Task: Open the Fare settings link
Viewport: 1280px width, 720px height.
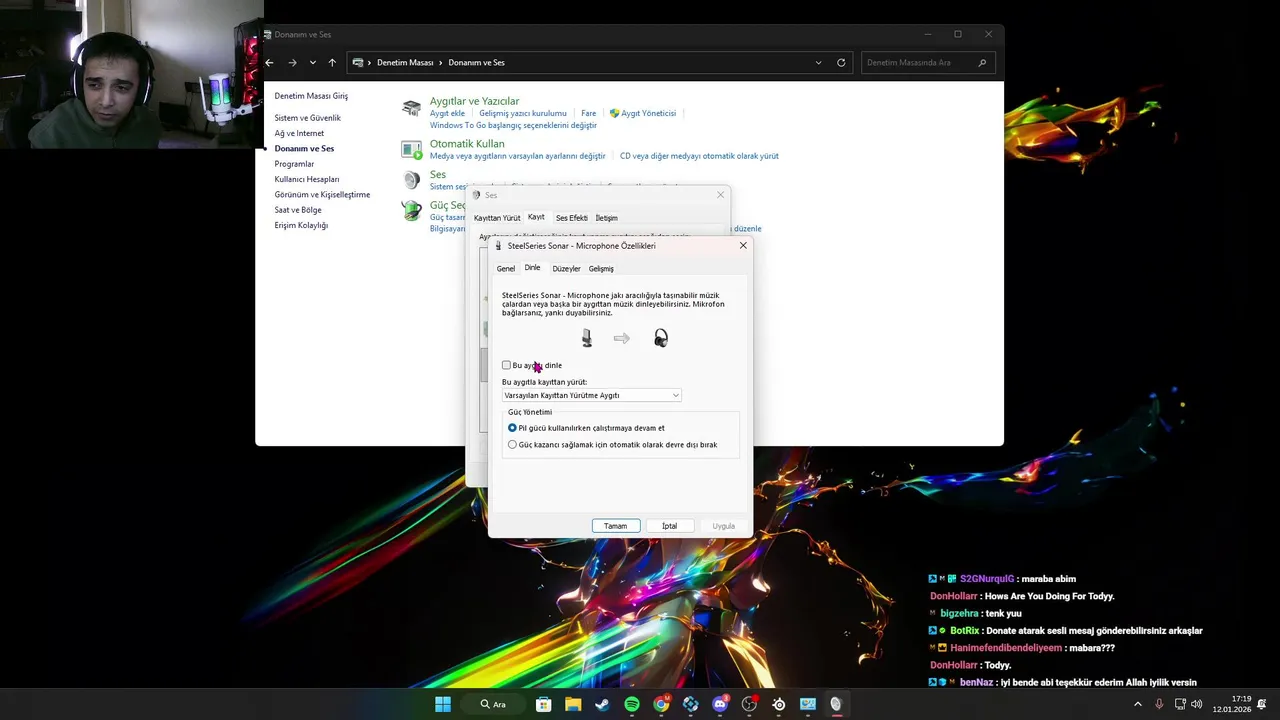Action: [x=589, y=114]
